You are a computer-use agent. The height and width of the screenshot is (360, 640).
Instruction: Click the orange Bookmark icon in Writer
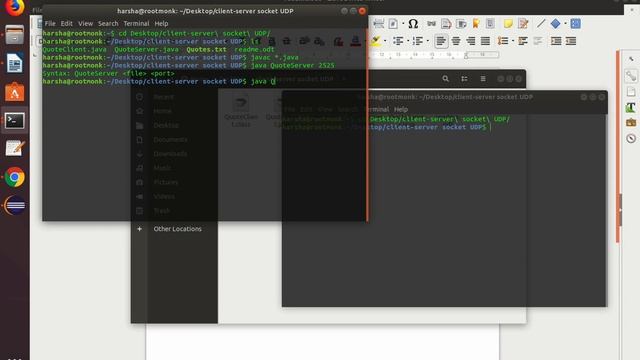click(x=476, y=24)
